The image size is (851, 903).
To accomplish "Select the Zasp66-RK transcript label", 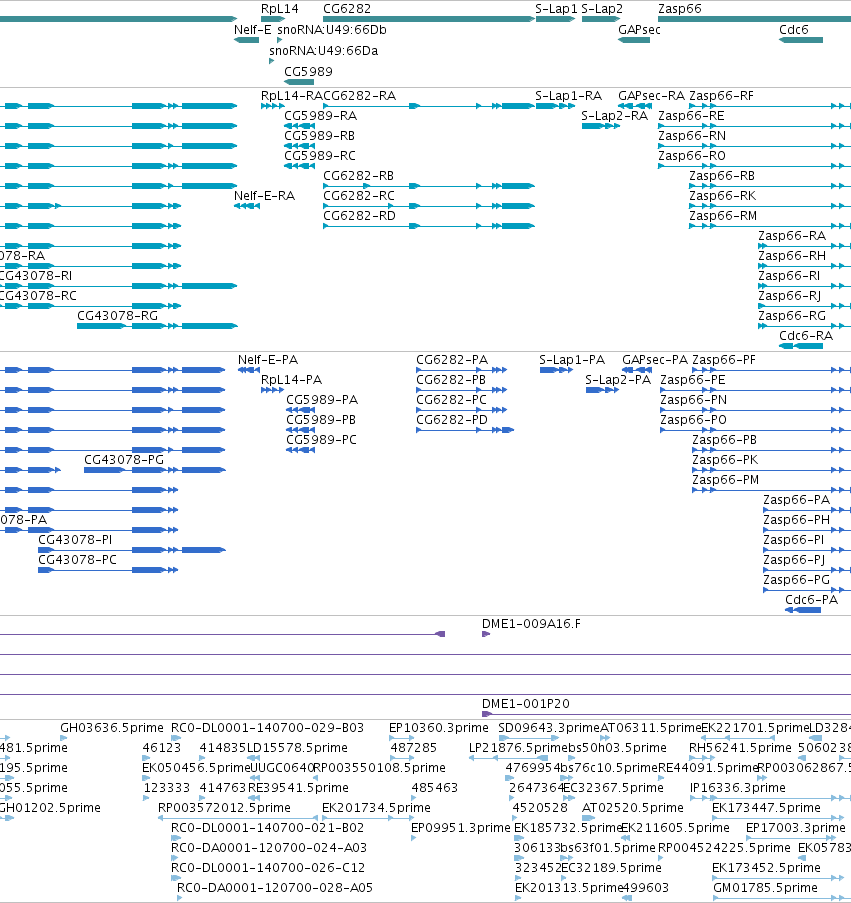I will coord(723,196).
